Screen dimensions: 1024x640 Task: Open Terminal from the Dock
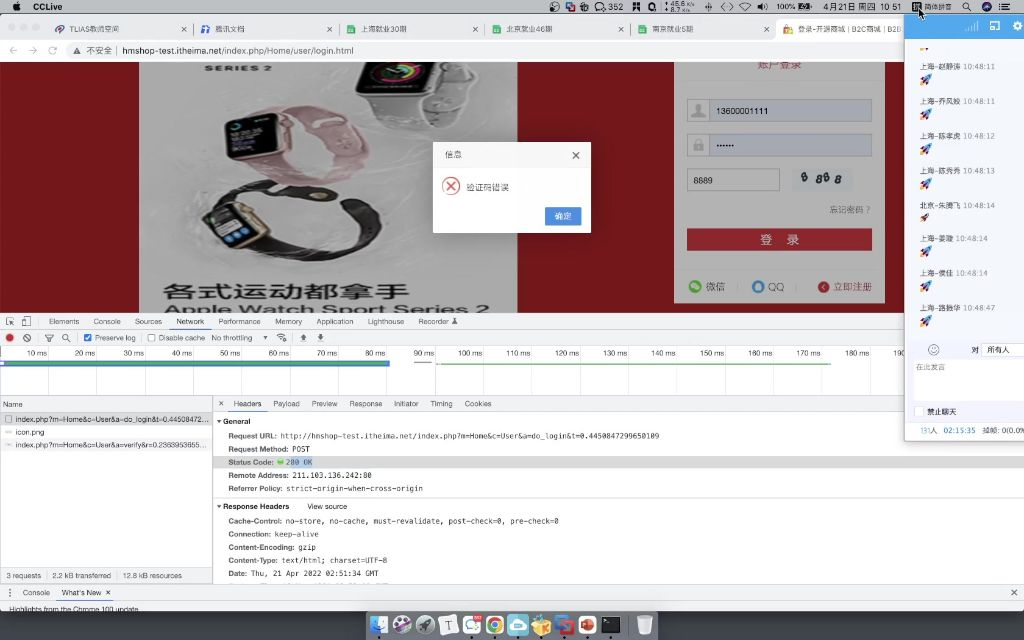click(x=611, y=625)
